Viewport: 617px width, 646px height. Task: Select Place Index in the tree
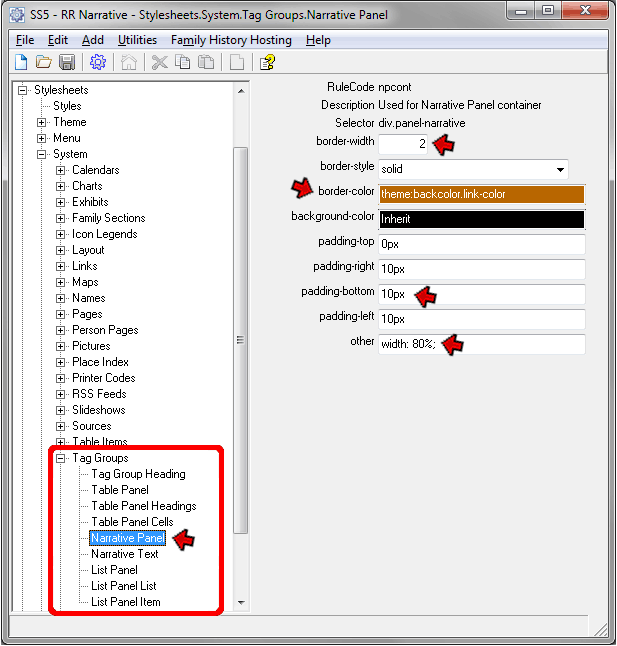coord(100,363)
